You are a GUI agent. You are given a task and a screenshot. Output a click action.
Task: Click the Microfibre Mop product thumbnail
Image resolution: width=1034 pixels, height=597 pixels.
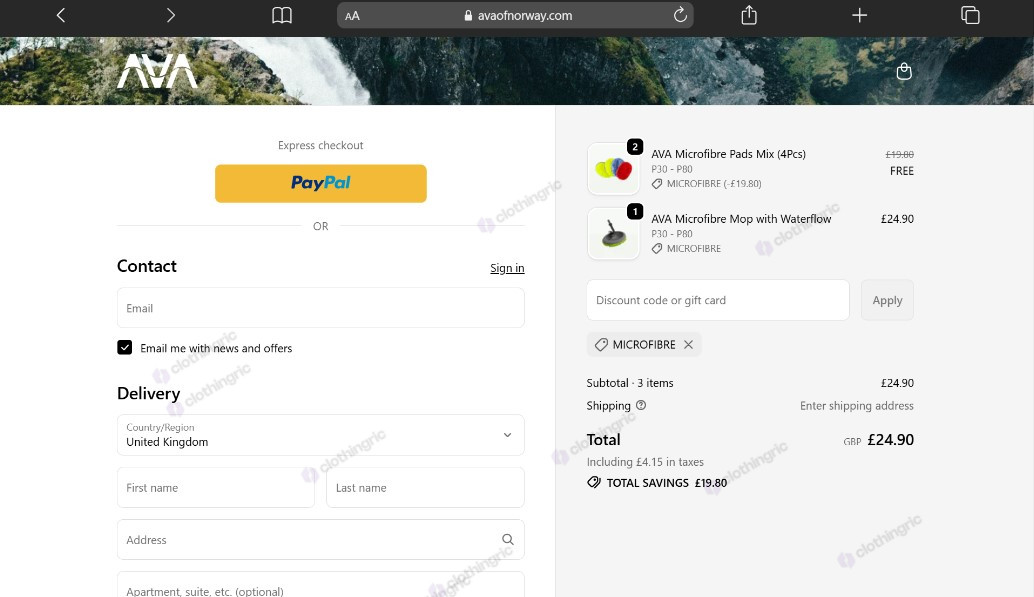(613, 234)
